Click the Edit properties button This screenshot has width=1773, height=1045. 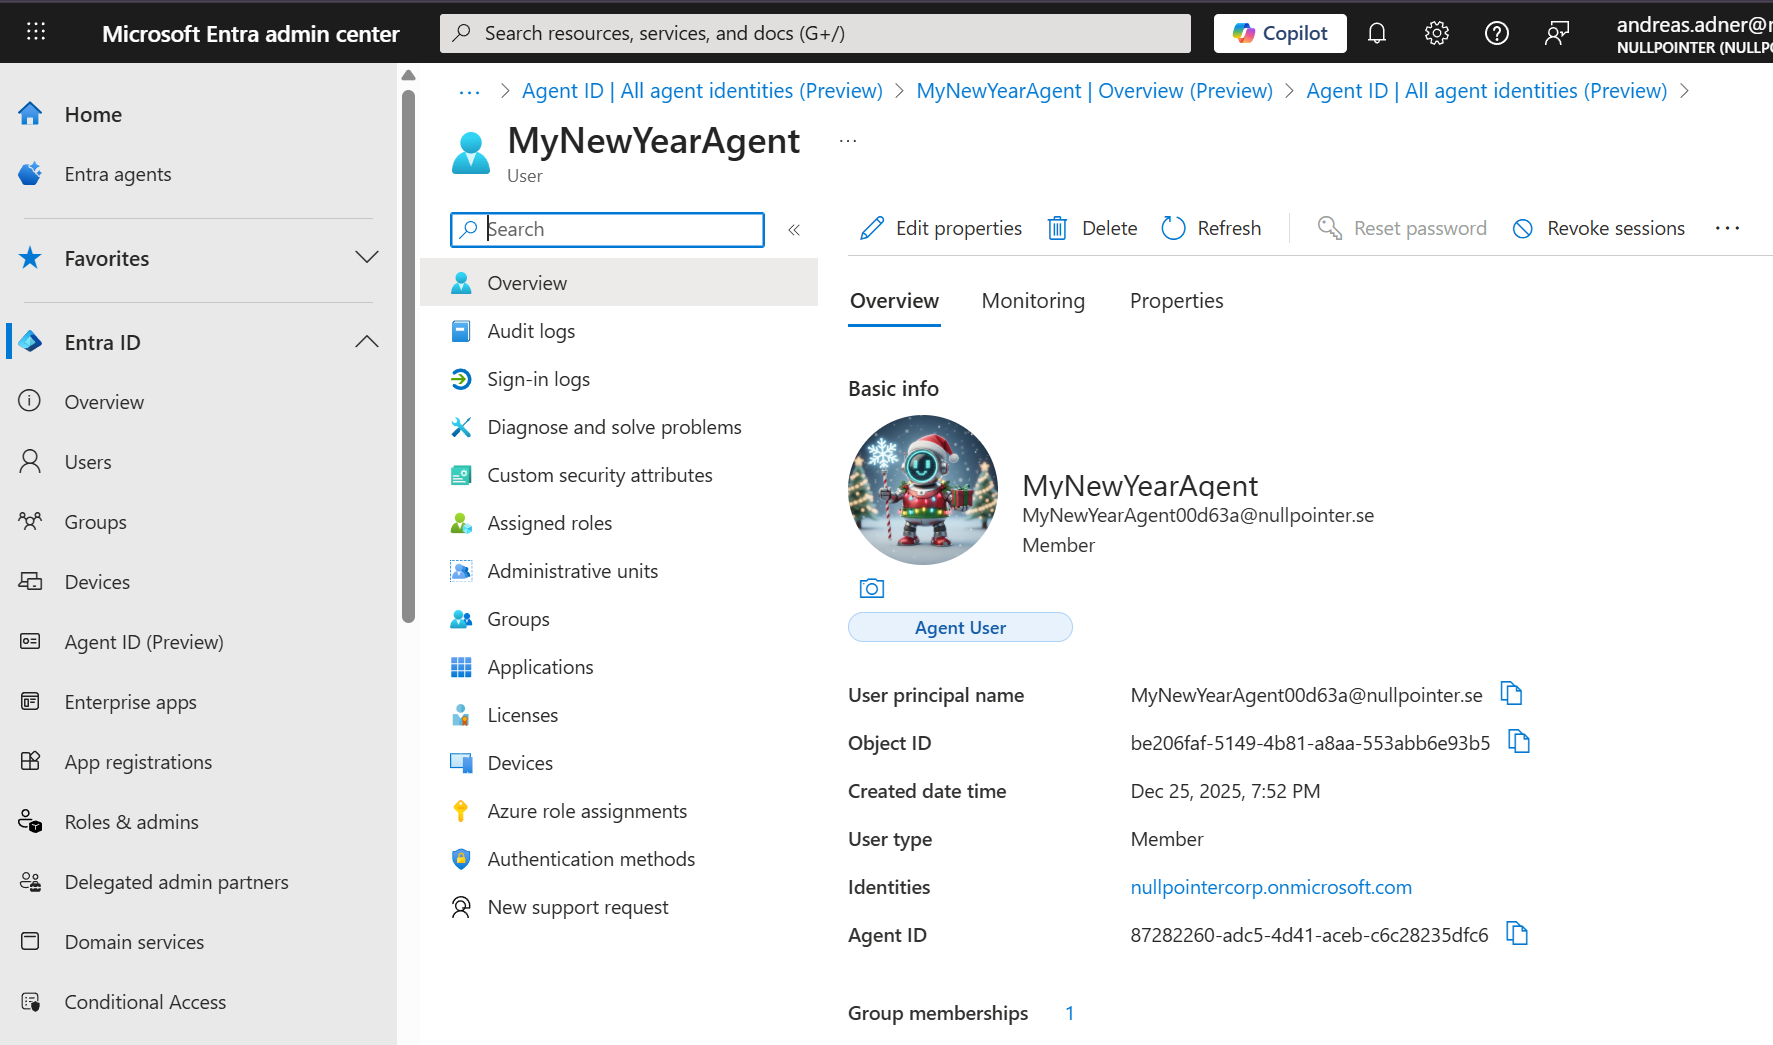[941, 228]
